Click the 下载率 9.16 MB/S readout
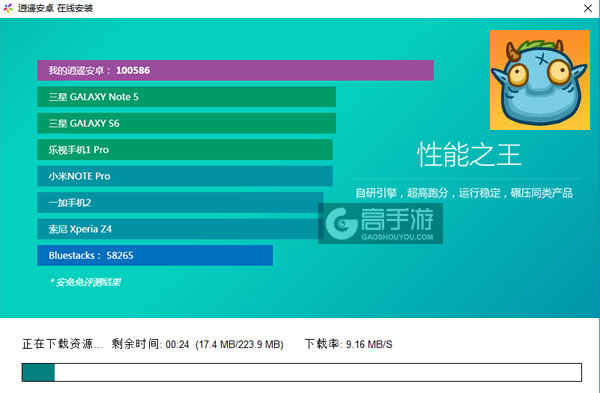 point(349,344)
